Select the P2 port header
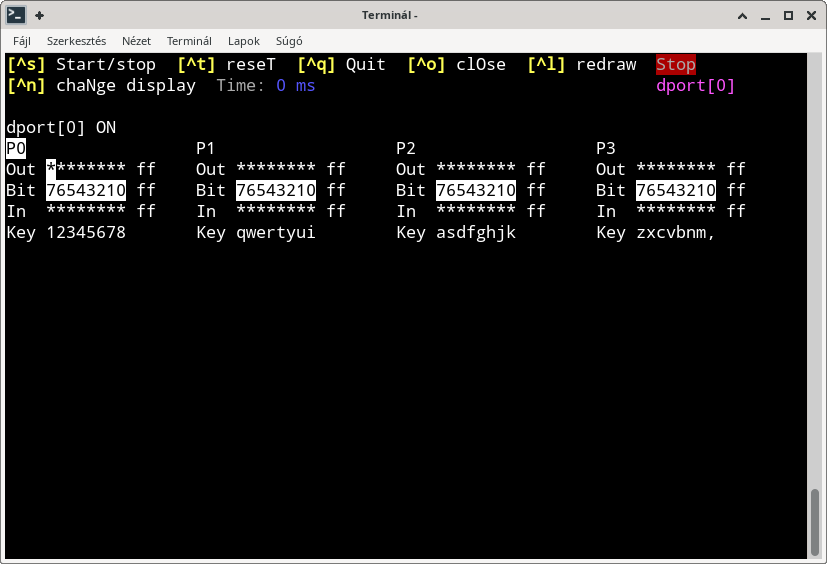 pos(406,148)
